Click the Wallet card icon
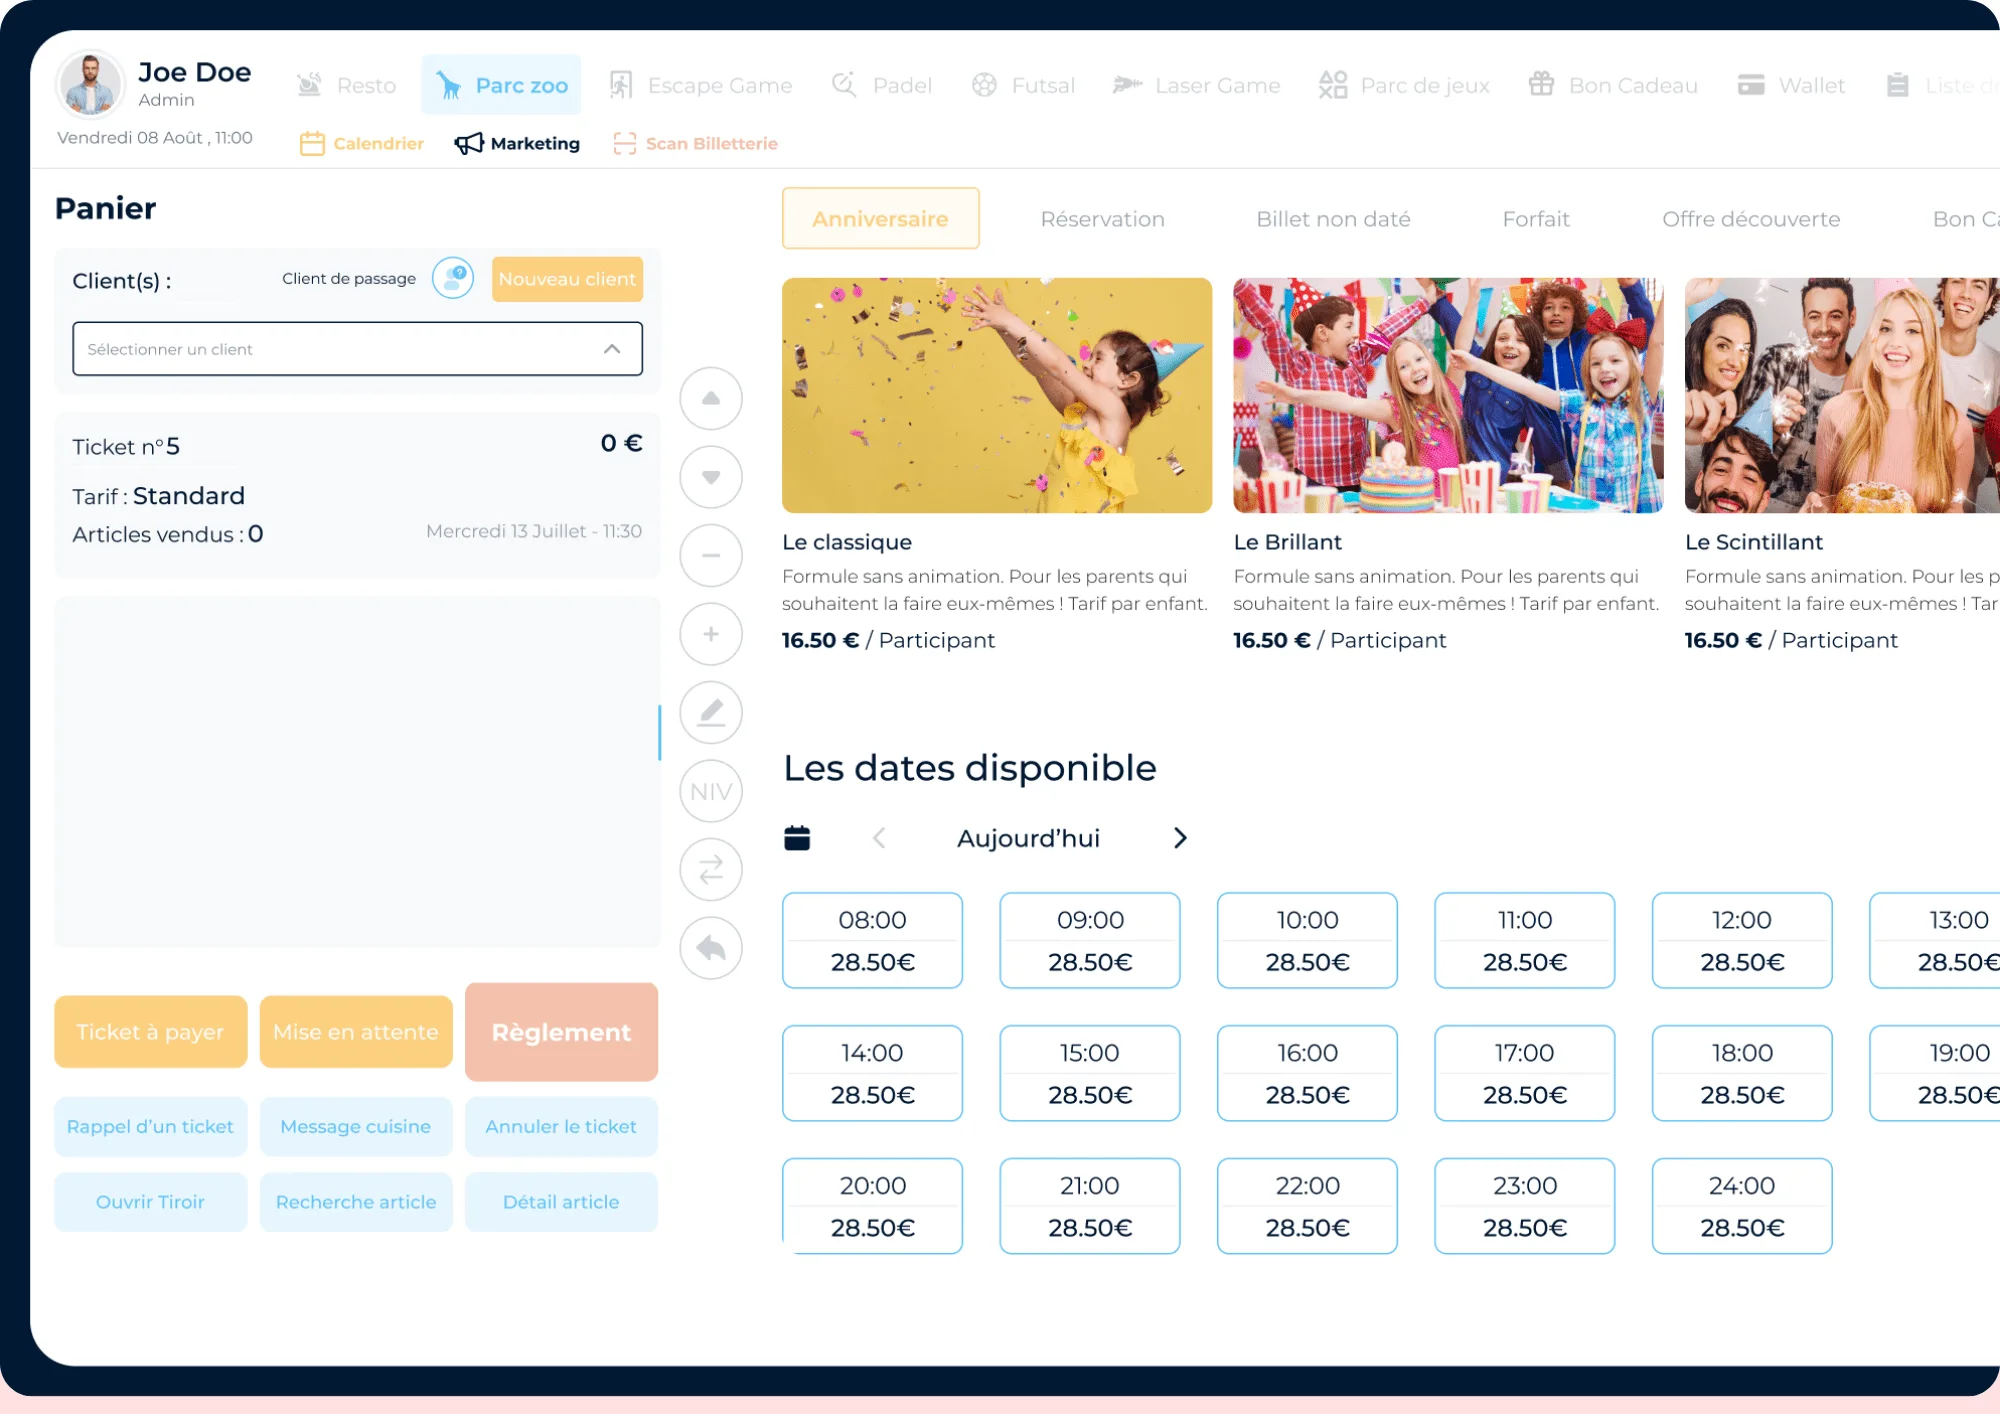 pyautogui.click(x=1751, y=85)
